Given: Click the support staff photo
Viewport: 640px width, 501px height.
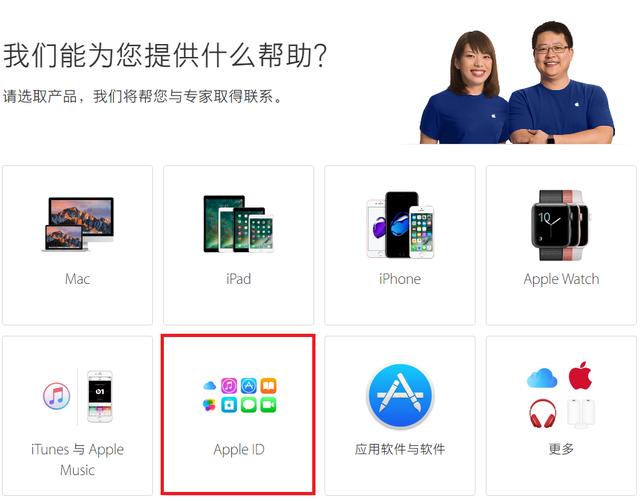Looking at the screenshot, I should coord(517,82).
